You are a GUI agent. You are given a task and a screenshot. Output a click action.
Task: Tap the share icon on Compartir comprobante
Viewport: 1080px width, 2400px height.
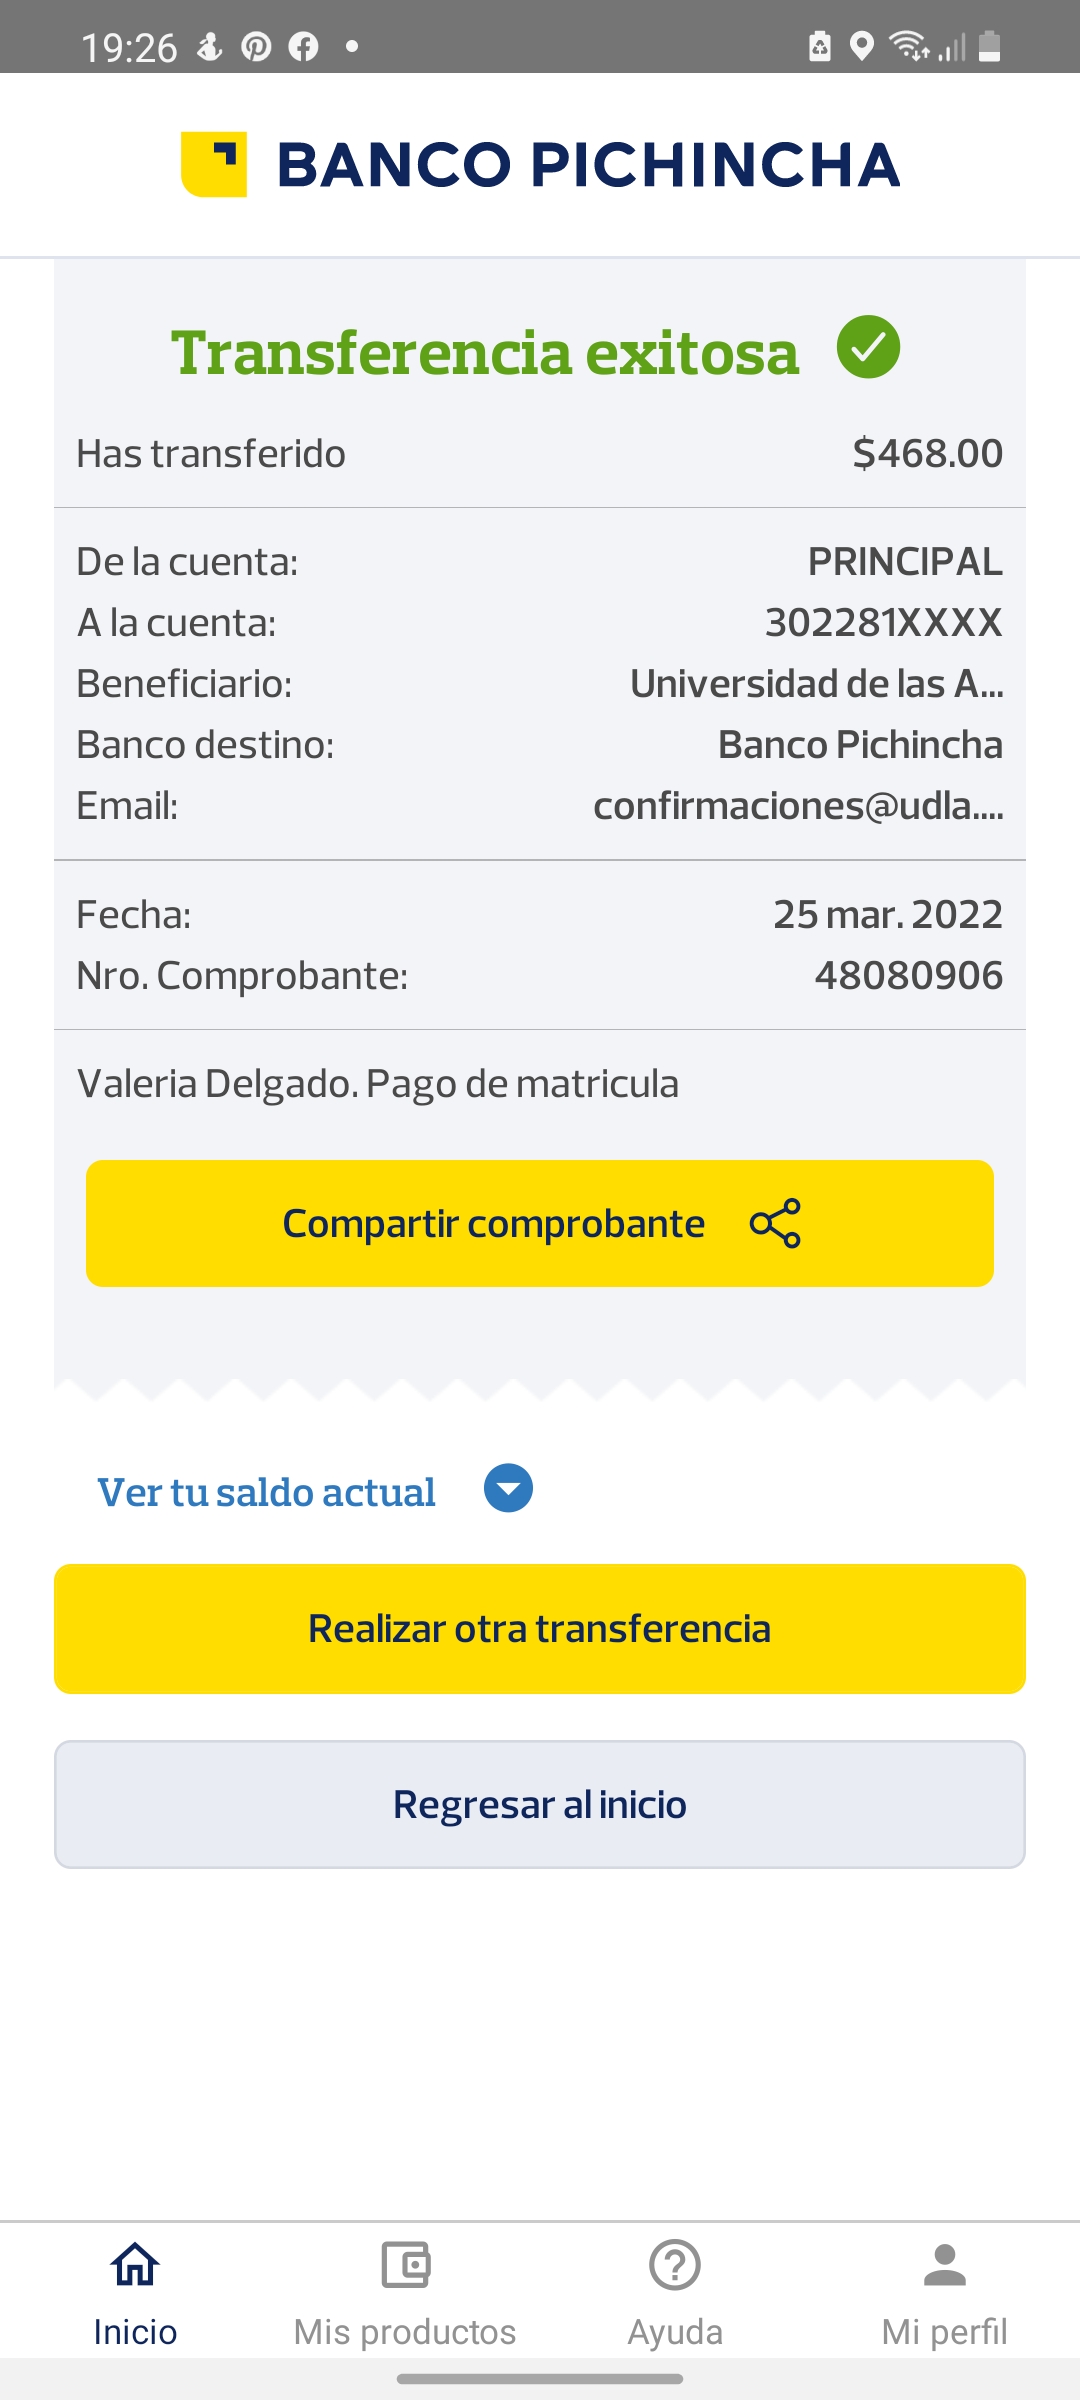point(775,1223)
